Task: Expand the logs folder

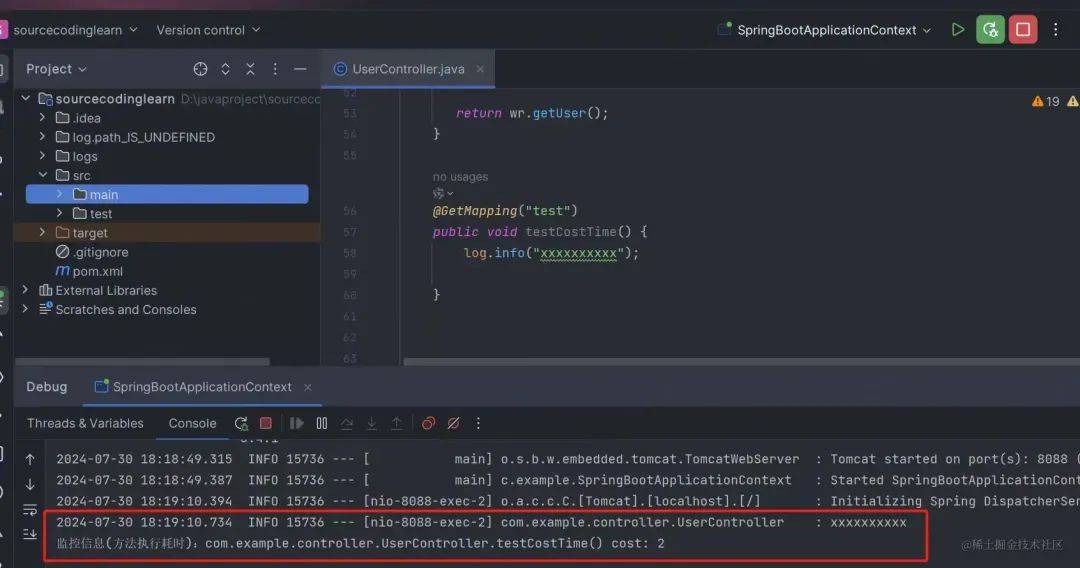Action: pyautogui.click(x=42, y=156)
